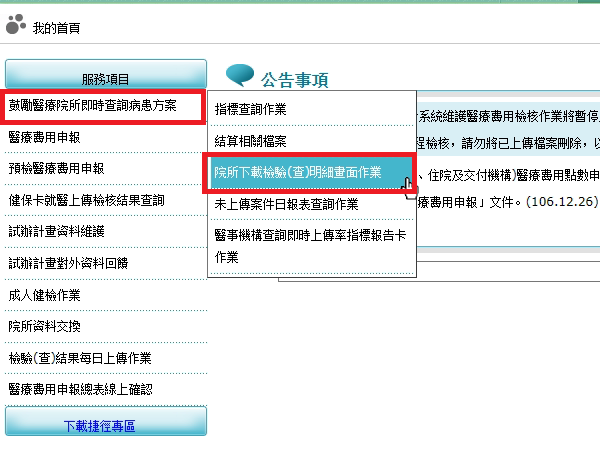Open 未上傳案件日報表查詢作業 in the submenu
The height and width of the screenshot is (456, 600).
[x=285, y=204]
